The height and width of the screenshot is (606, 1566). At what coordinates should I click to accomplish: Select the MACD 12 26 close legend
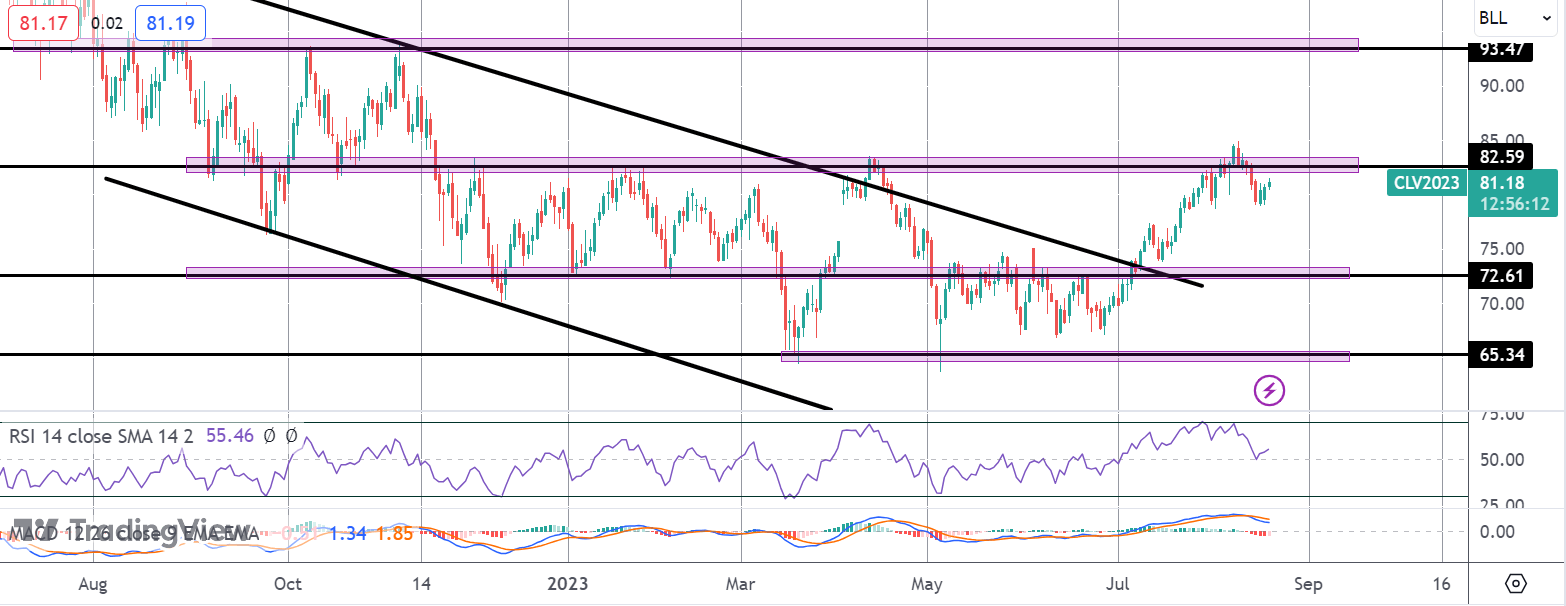(135, 535)
